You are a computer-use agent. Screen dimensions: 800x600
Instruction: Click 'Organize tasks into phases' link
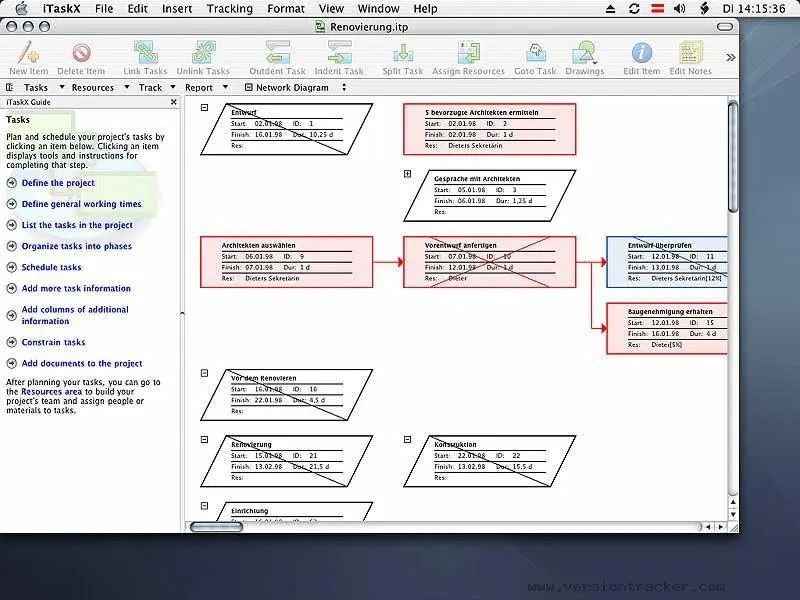(77, 246)
